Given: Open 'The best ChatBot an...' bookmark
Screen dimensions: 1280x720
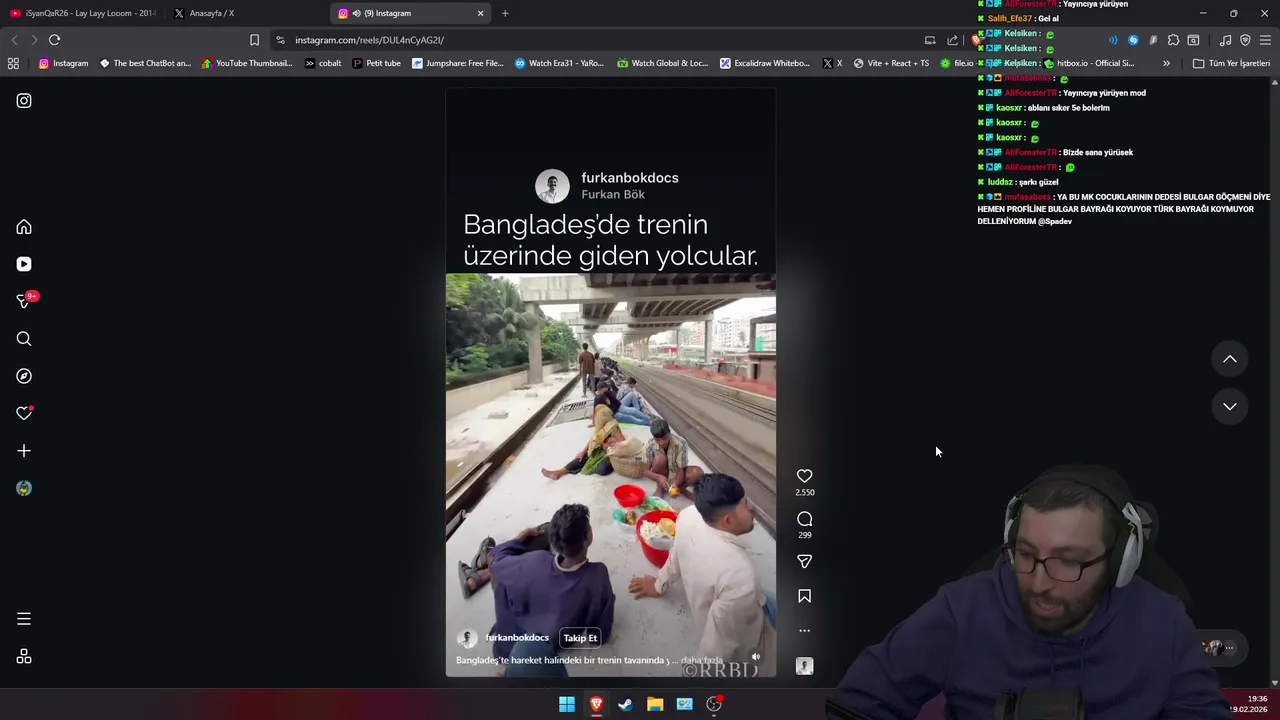Looking at the screenshot, I should tap(145, 63).
